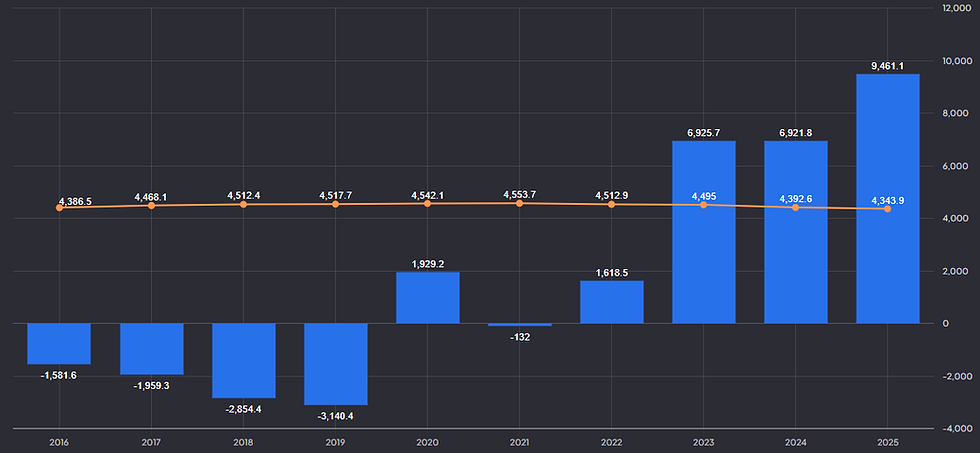Click the 2018 x-axis year label
Viewport: 980px width, 453px height.
pyautogui.click(x=243, y=441)
